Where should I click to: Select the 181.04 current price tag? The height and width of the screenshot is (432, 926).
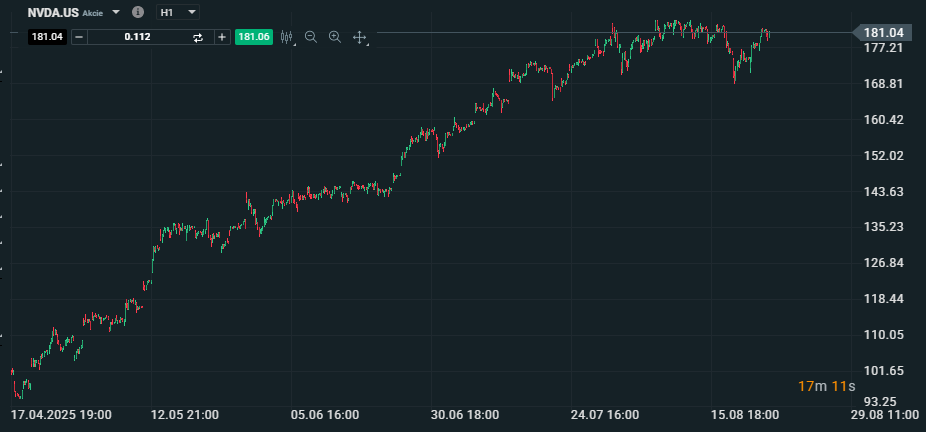883,33
